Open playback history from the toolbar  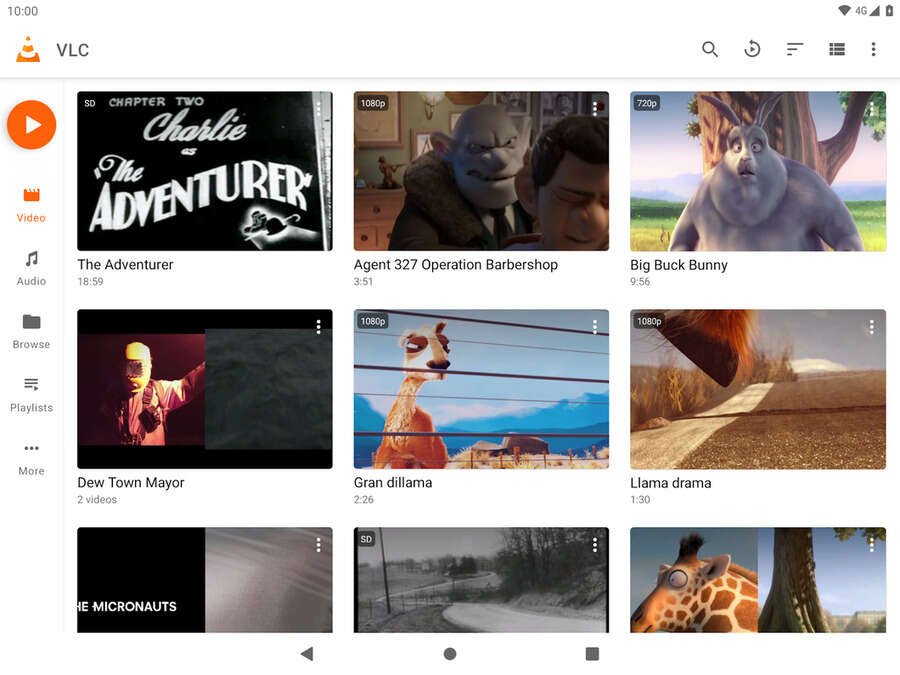(752, 48)
